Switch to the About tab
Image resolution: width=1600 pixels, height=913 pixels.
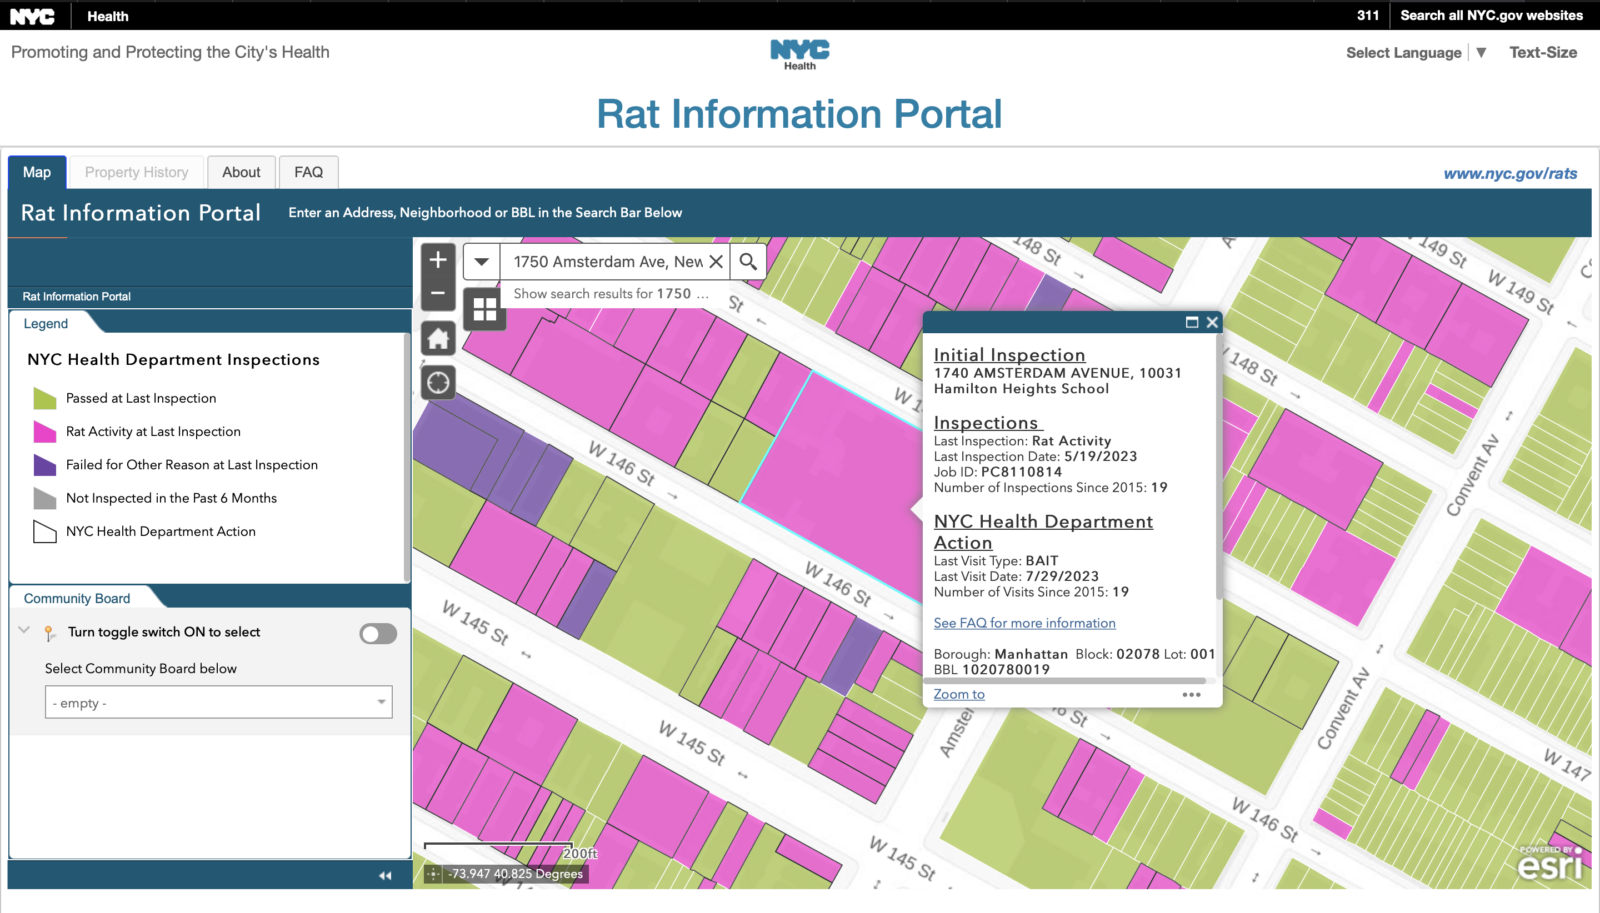pos(241,172)
